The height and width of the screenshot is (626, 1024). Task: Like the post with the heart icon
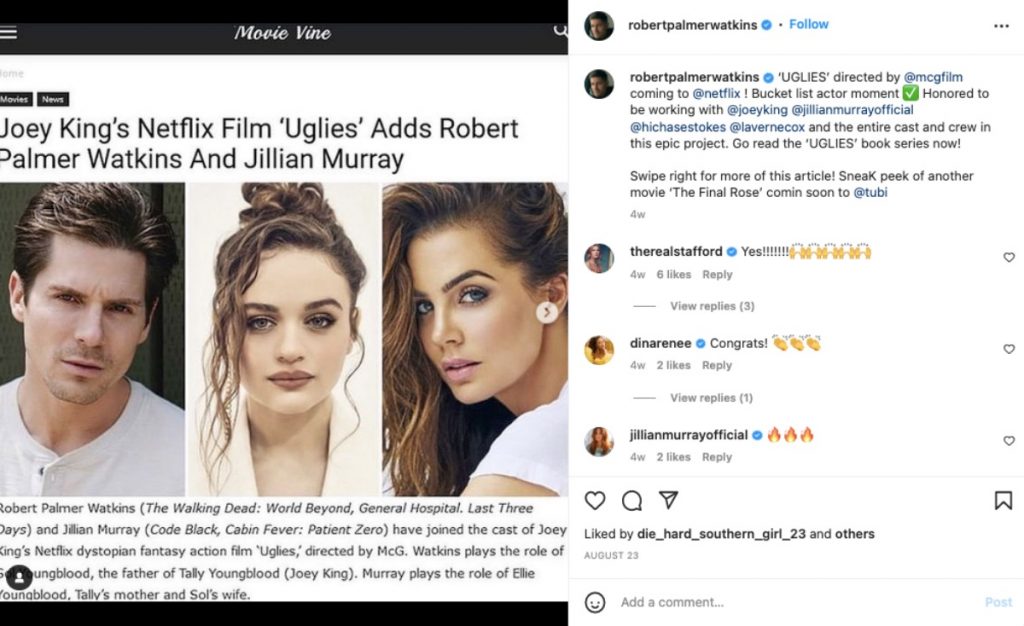click(x=595, y=500)
